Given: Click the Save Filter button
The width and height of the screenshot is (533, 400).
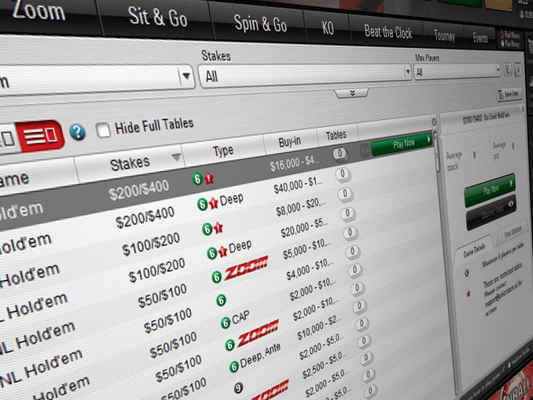Looking at the screenshot, I should click(x=509, y=94).
